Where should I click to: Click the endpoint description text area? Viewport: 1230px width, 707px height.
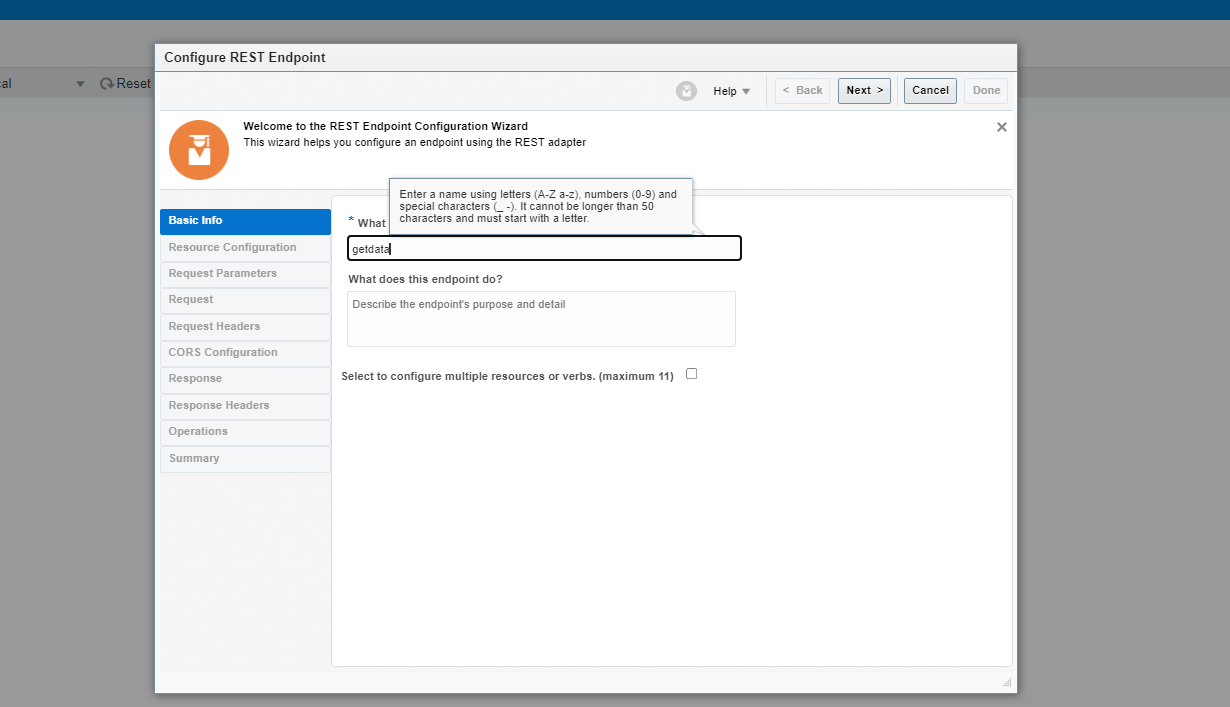[541, 318]
